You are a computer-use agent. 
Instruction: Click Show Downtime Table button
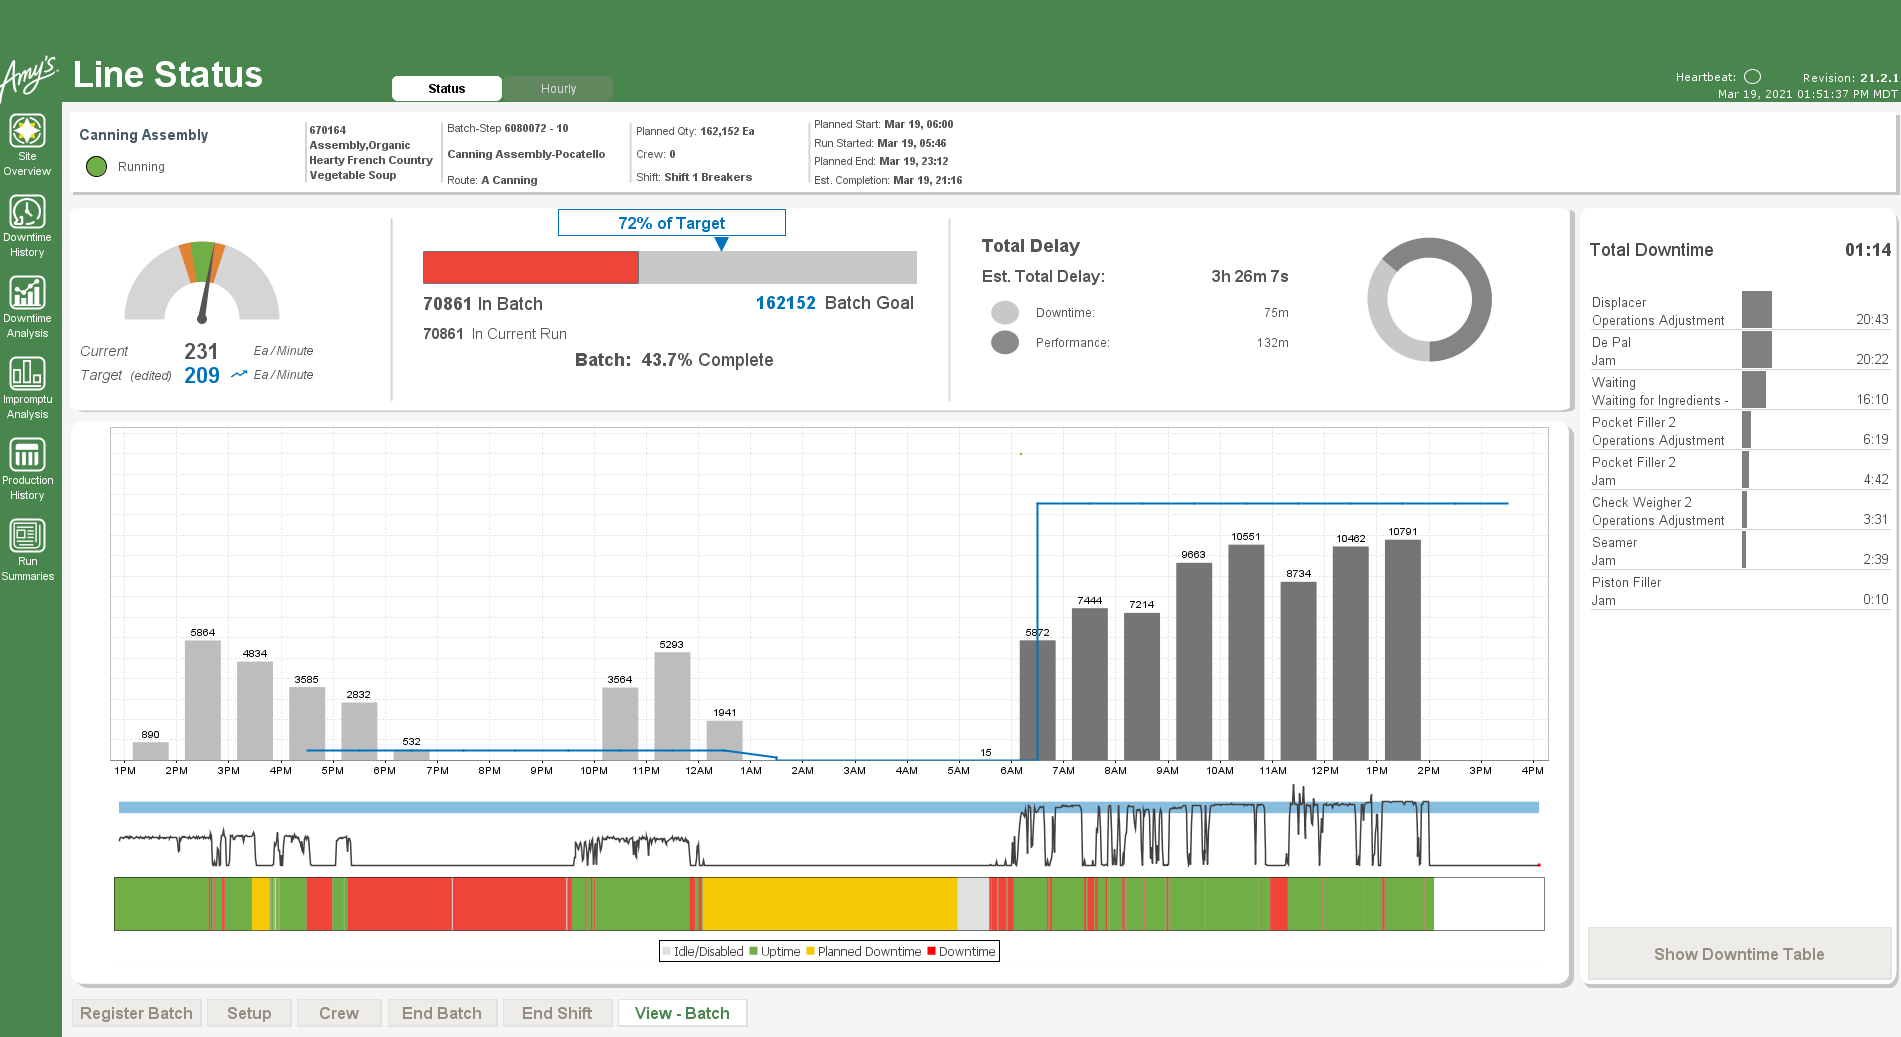pyautogui.click(x=1739, y=954)
